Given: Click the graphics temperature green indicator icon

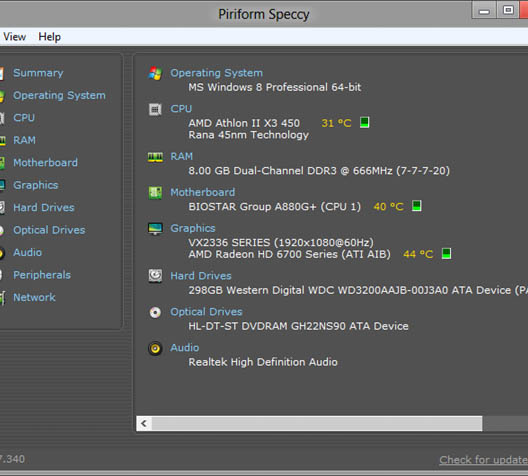Looking at the screenshot, I should pyautogui.click(x=447, y=253).
